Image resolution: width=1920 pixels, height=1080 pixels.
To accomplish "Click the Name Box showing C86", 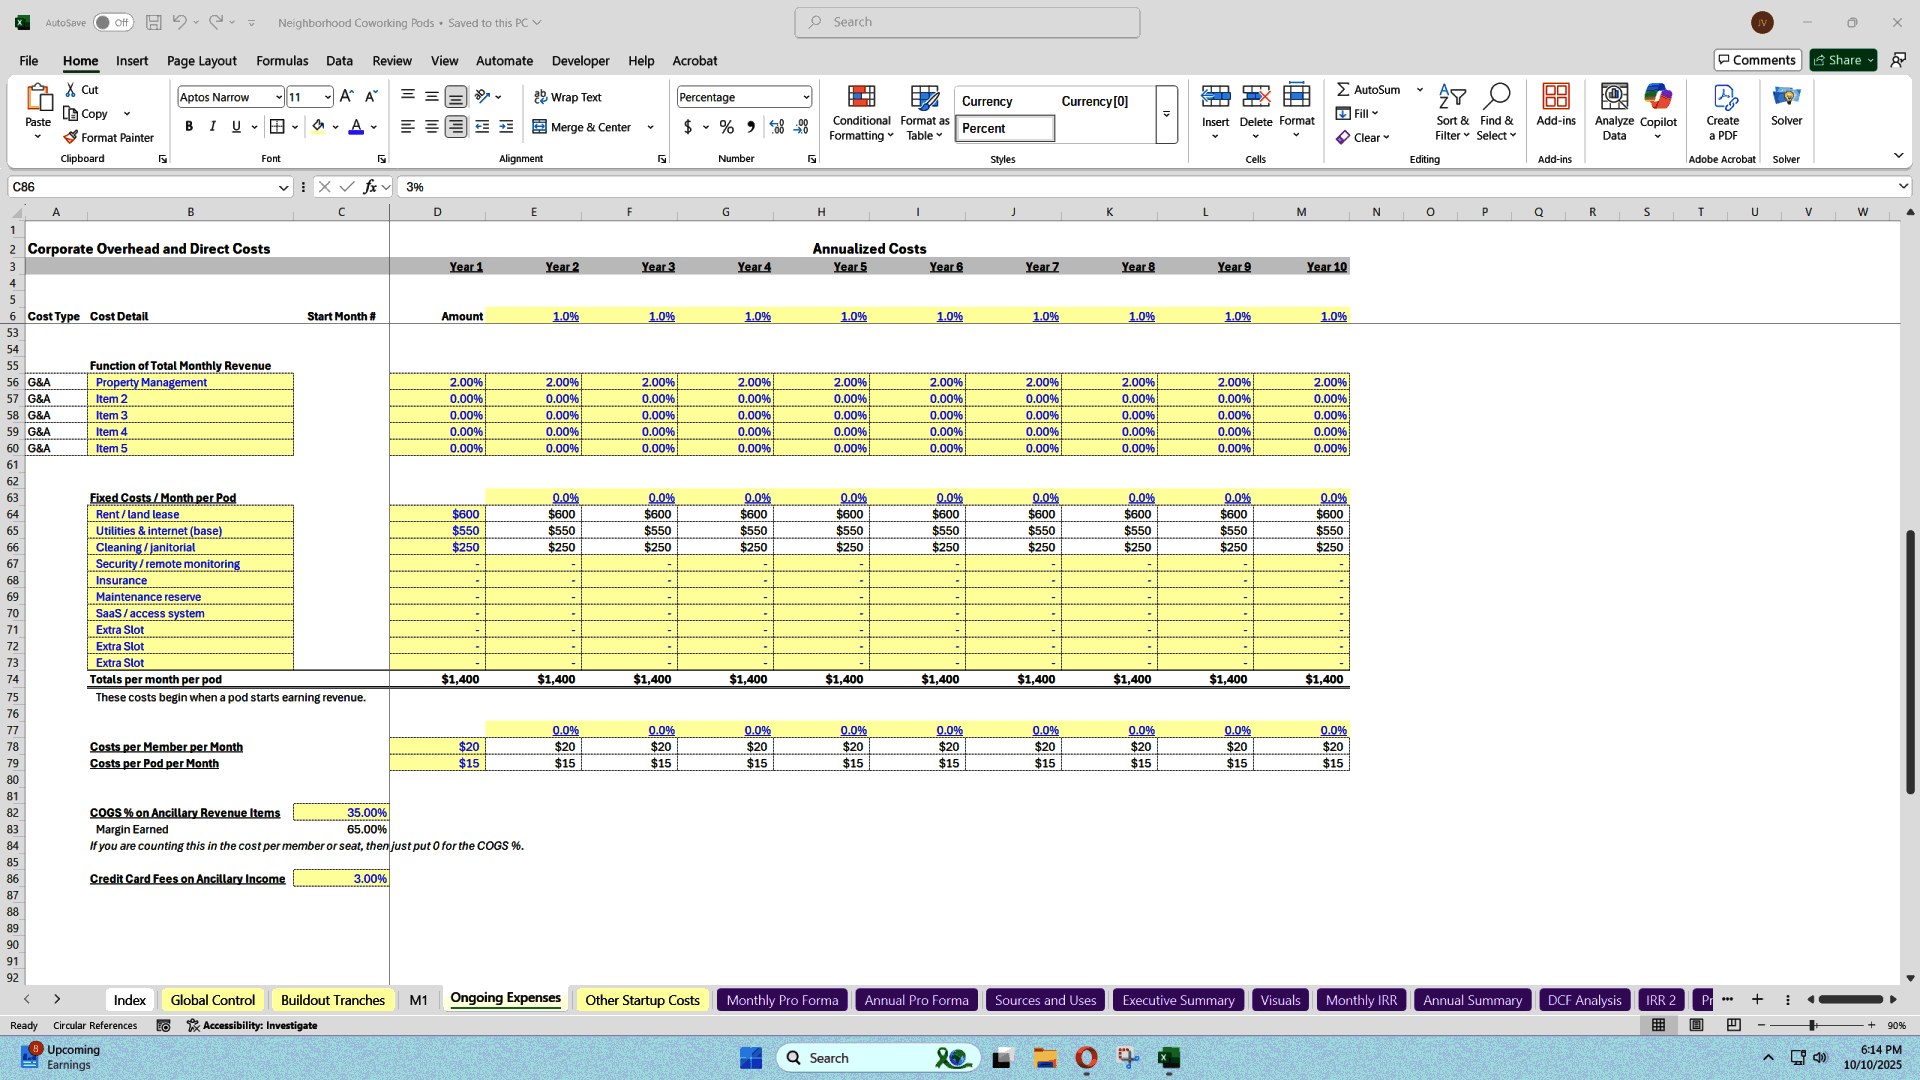I will click(140, 187).
